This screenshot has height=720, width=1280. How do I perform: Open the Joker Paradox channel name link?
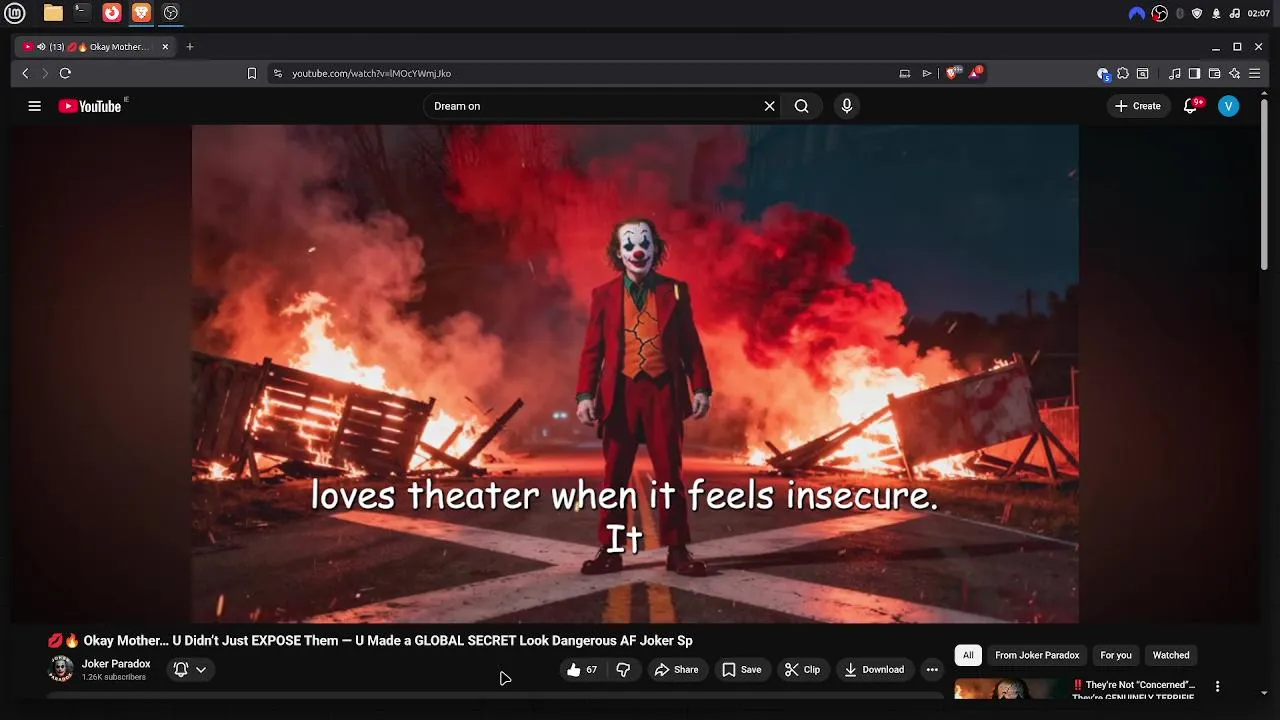click(x=116, y=664)
